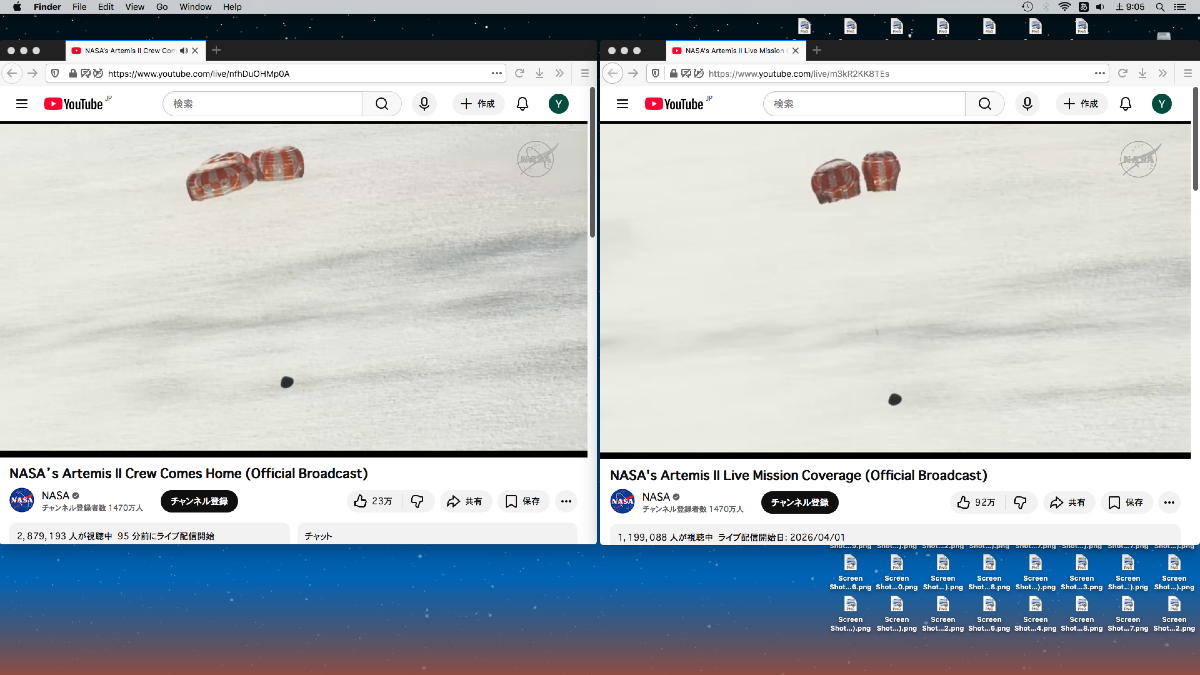Open YouTube guide menu in right window
This screenshot has height=675, width=1200.
click(x=622, y=104)
